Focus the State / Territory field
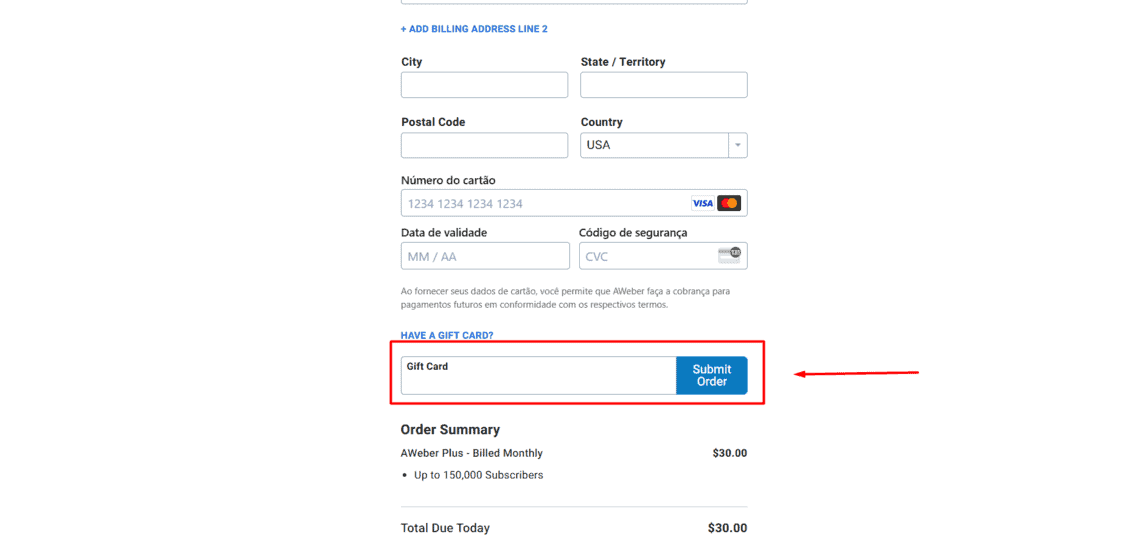Viewport: 1145px width, 554px height. tap(664, 85)
